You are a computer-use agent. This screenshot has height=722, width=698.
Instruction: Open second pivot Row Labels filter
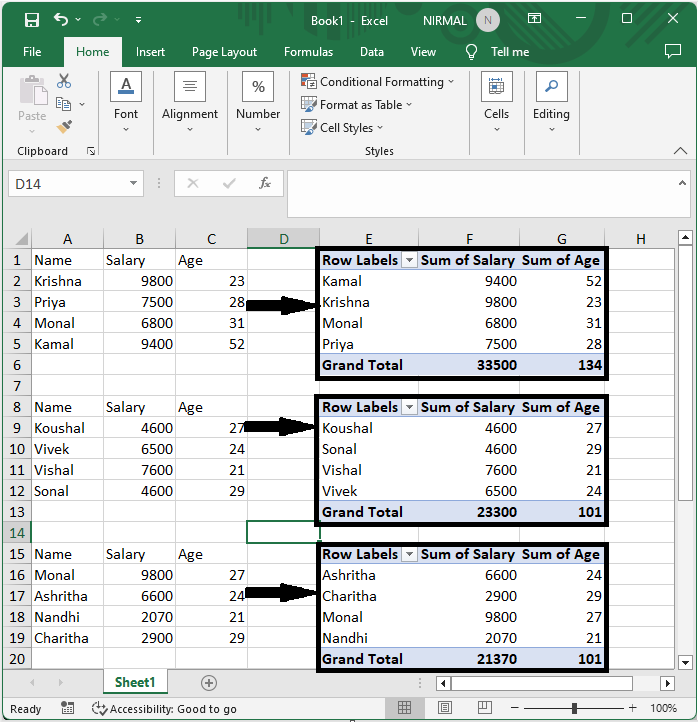click(409, 407)
